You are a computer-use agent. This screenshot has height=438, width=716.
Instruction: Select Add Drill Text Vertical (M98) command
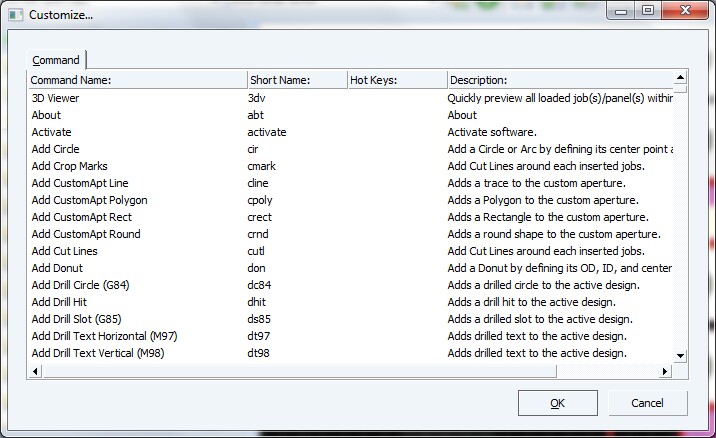pos(98,353)
